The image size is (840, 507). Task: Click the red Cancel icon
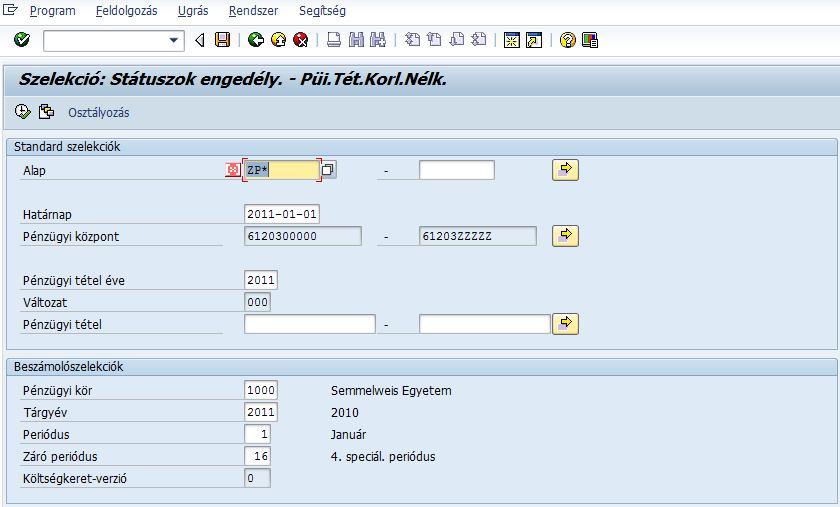coord(301,40)
